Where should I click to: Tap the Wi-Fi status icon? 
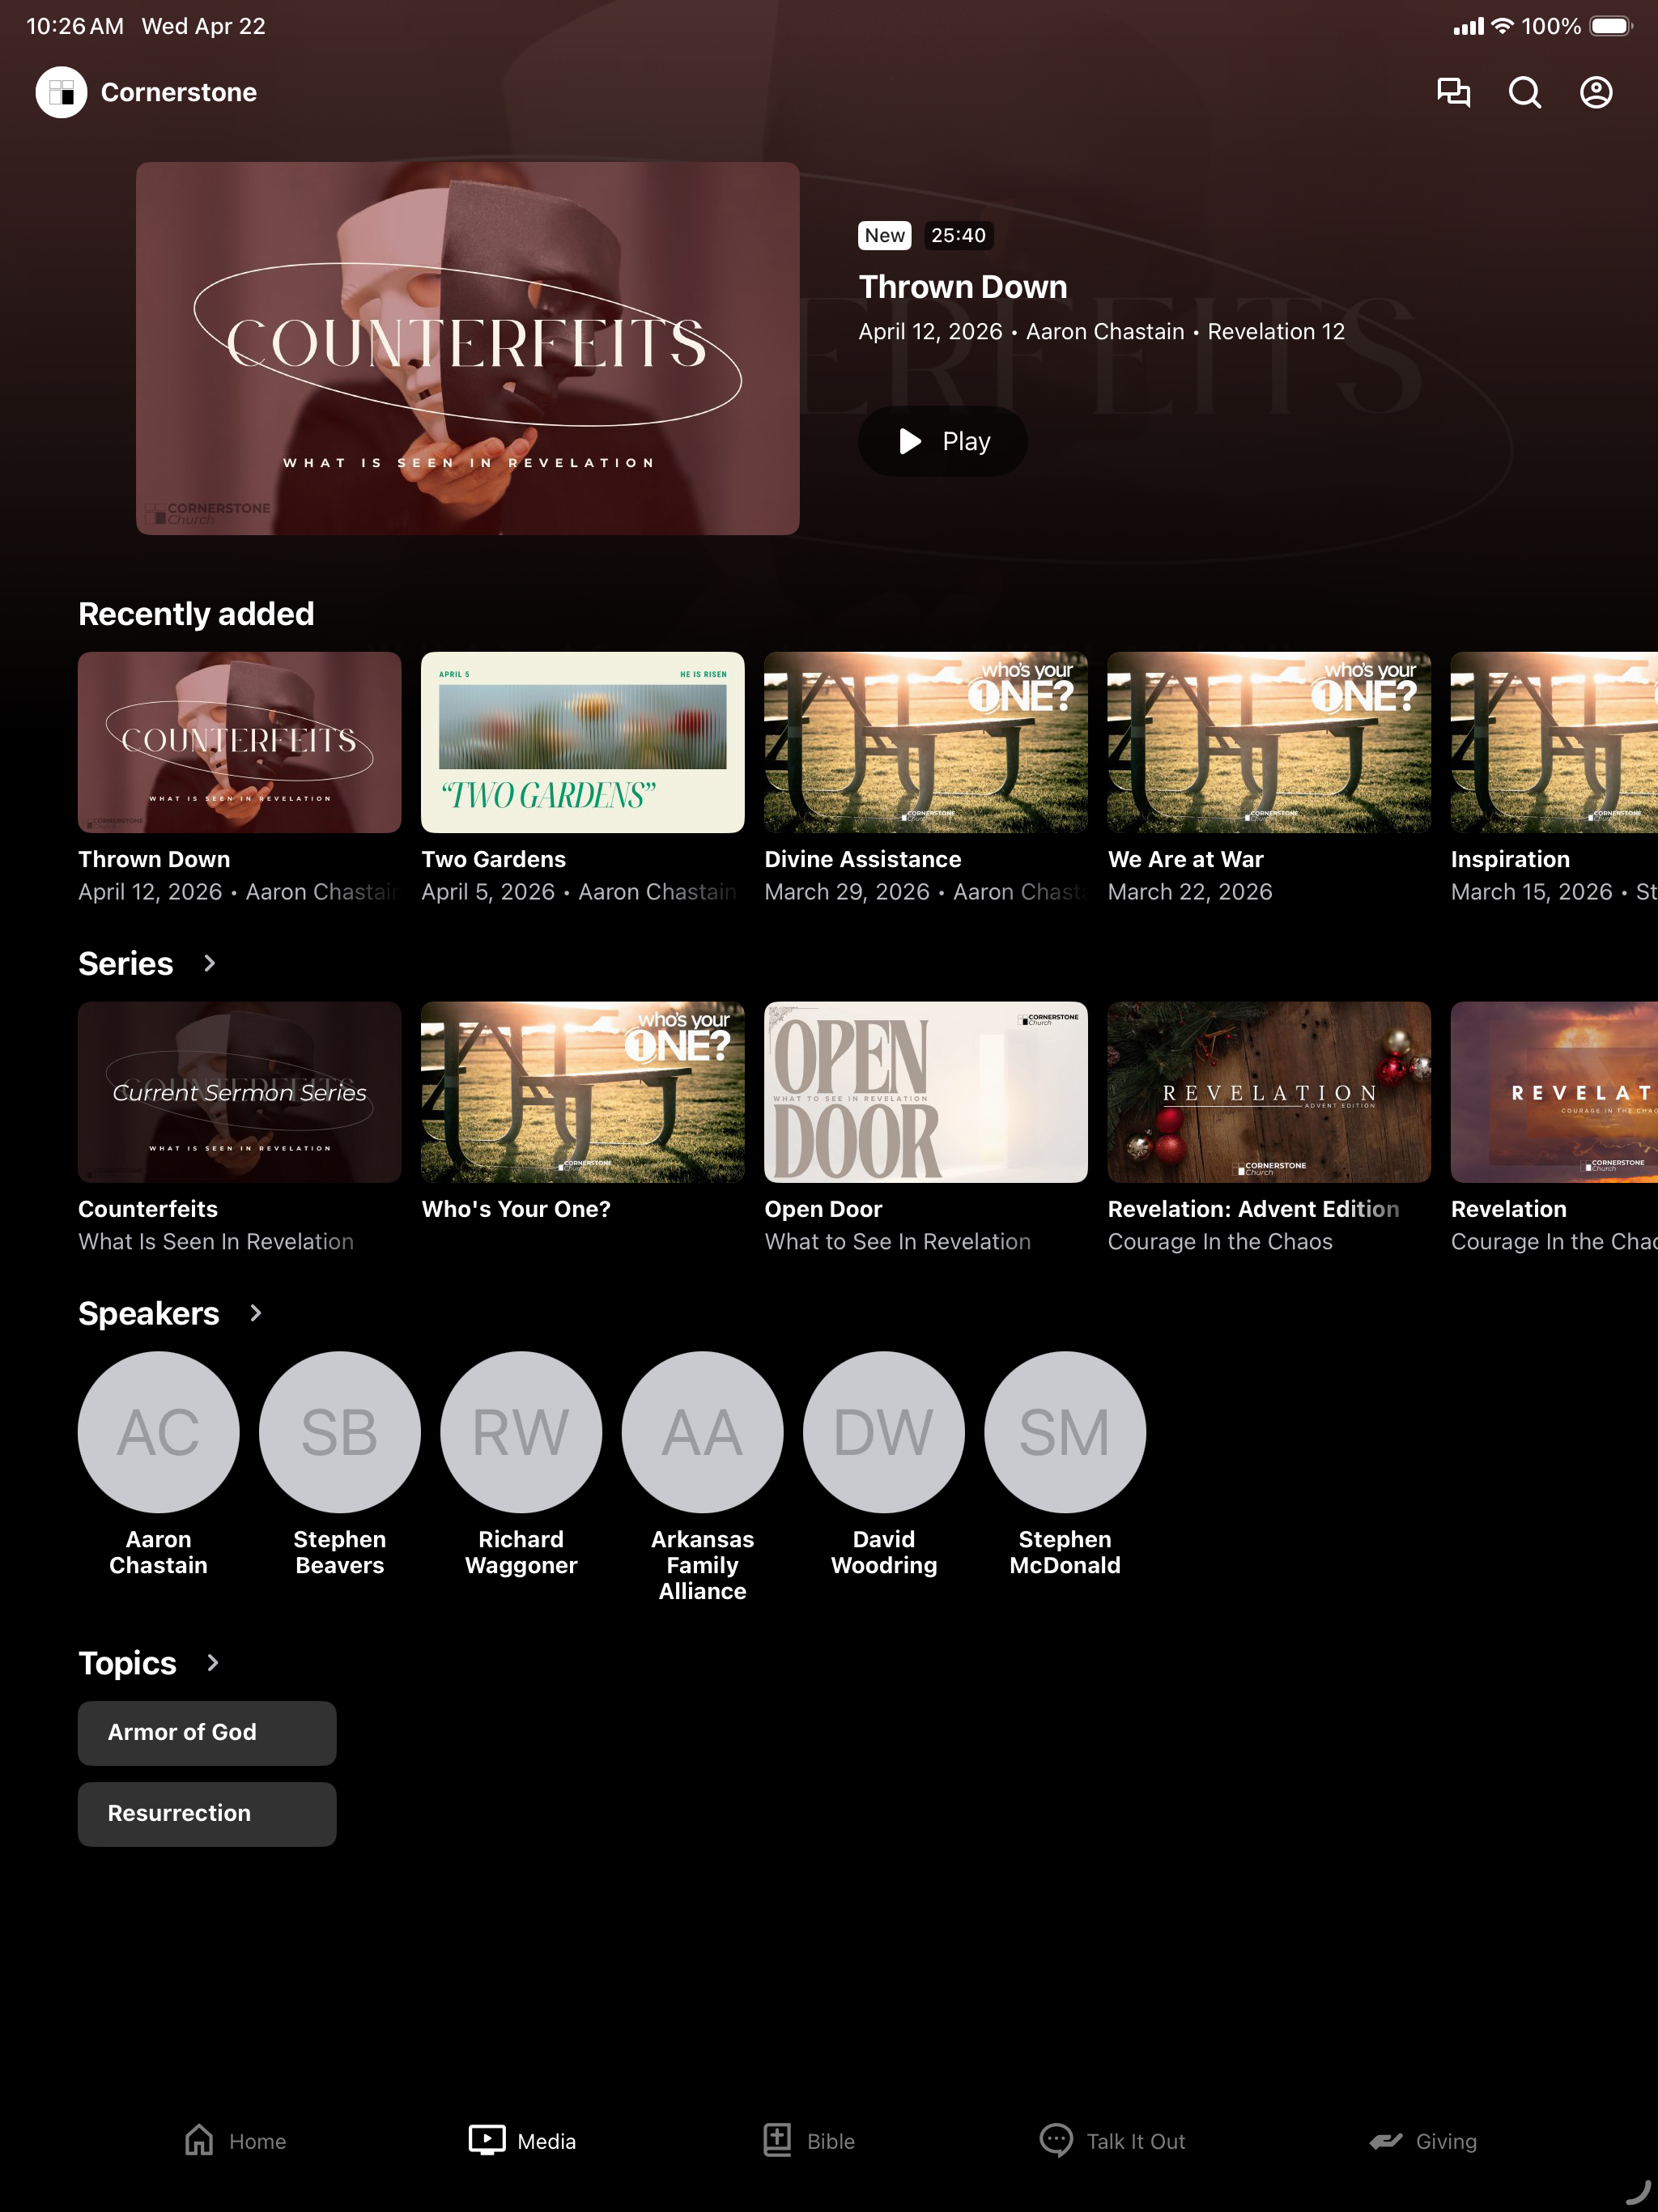click(x=1502, y=26)
